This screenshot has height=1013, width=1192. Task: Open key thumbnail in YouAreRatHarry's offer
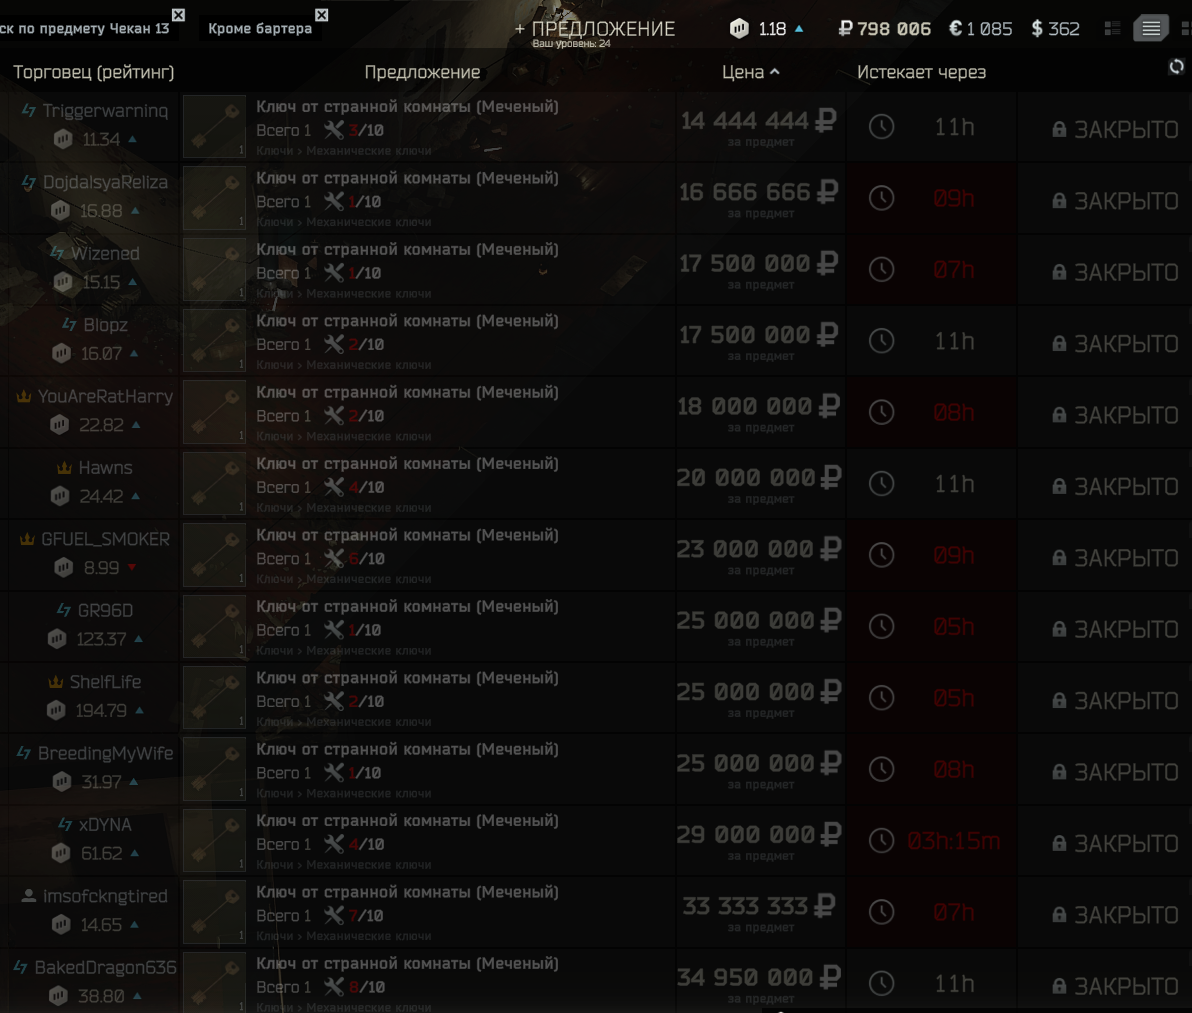tap(214, 412)
